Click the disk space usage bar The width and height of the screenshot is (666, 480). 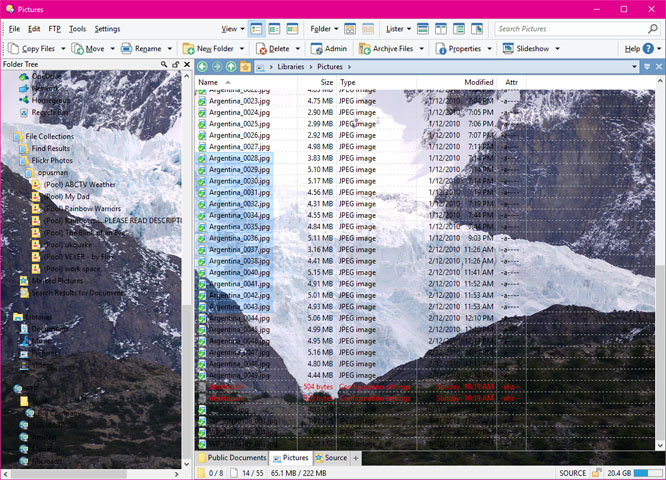[647, 473]
